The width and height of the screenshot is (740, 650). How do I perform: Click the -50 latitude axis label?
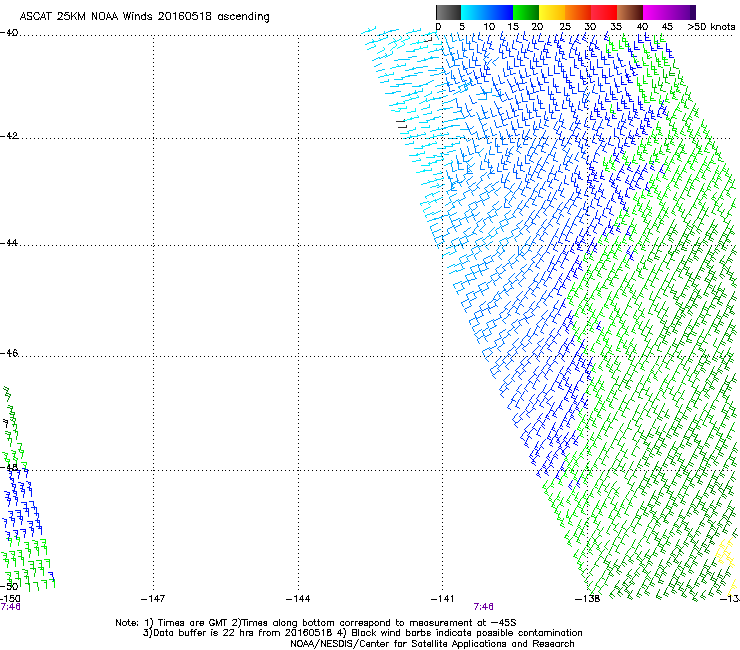(x=10, y=587)
